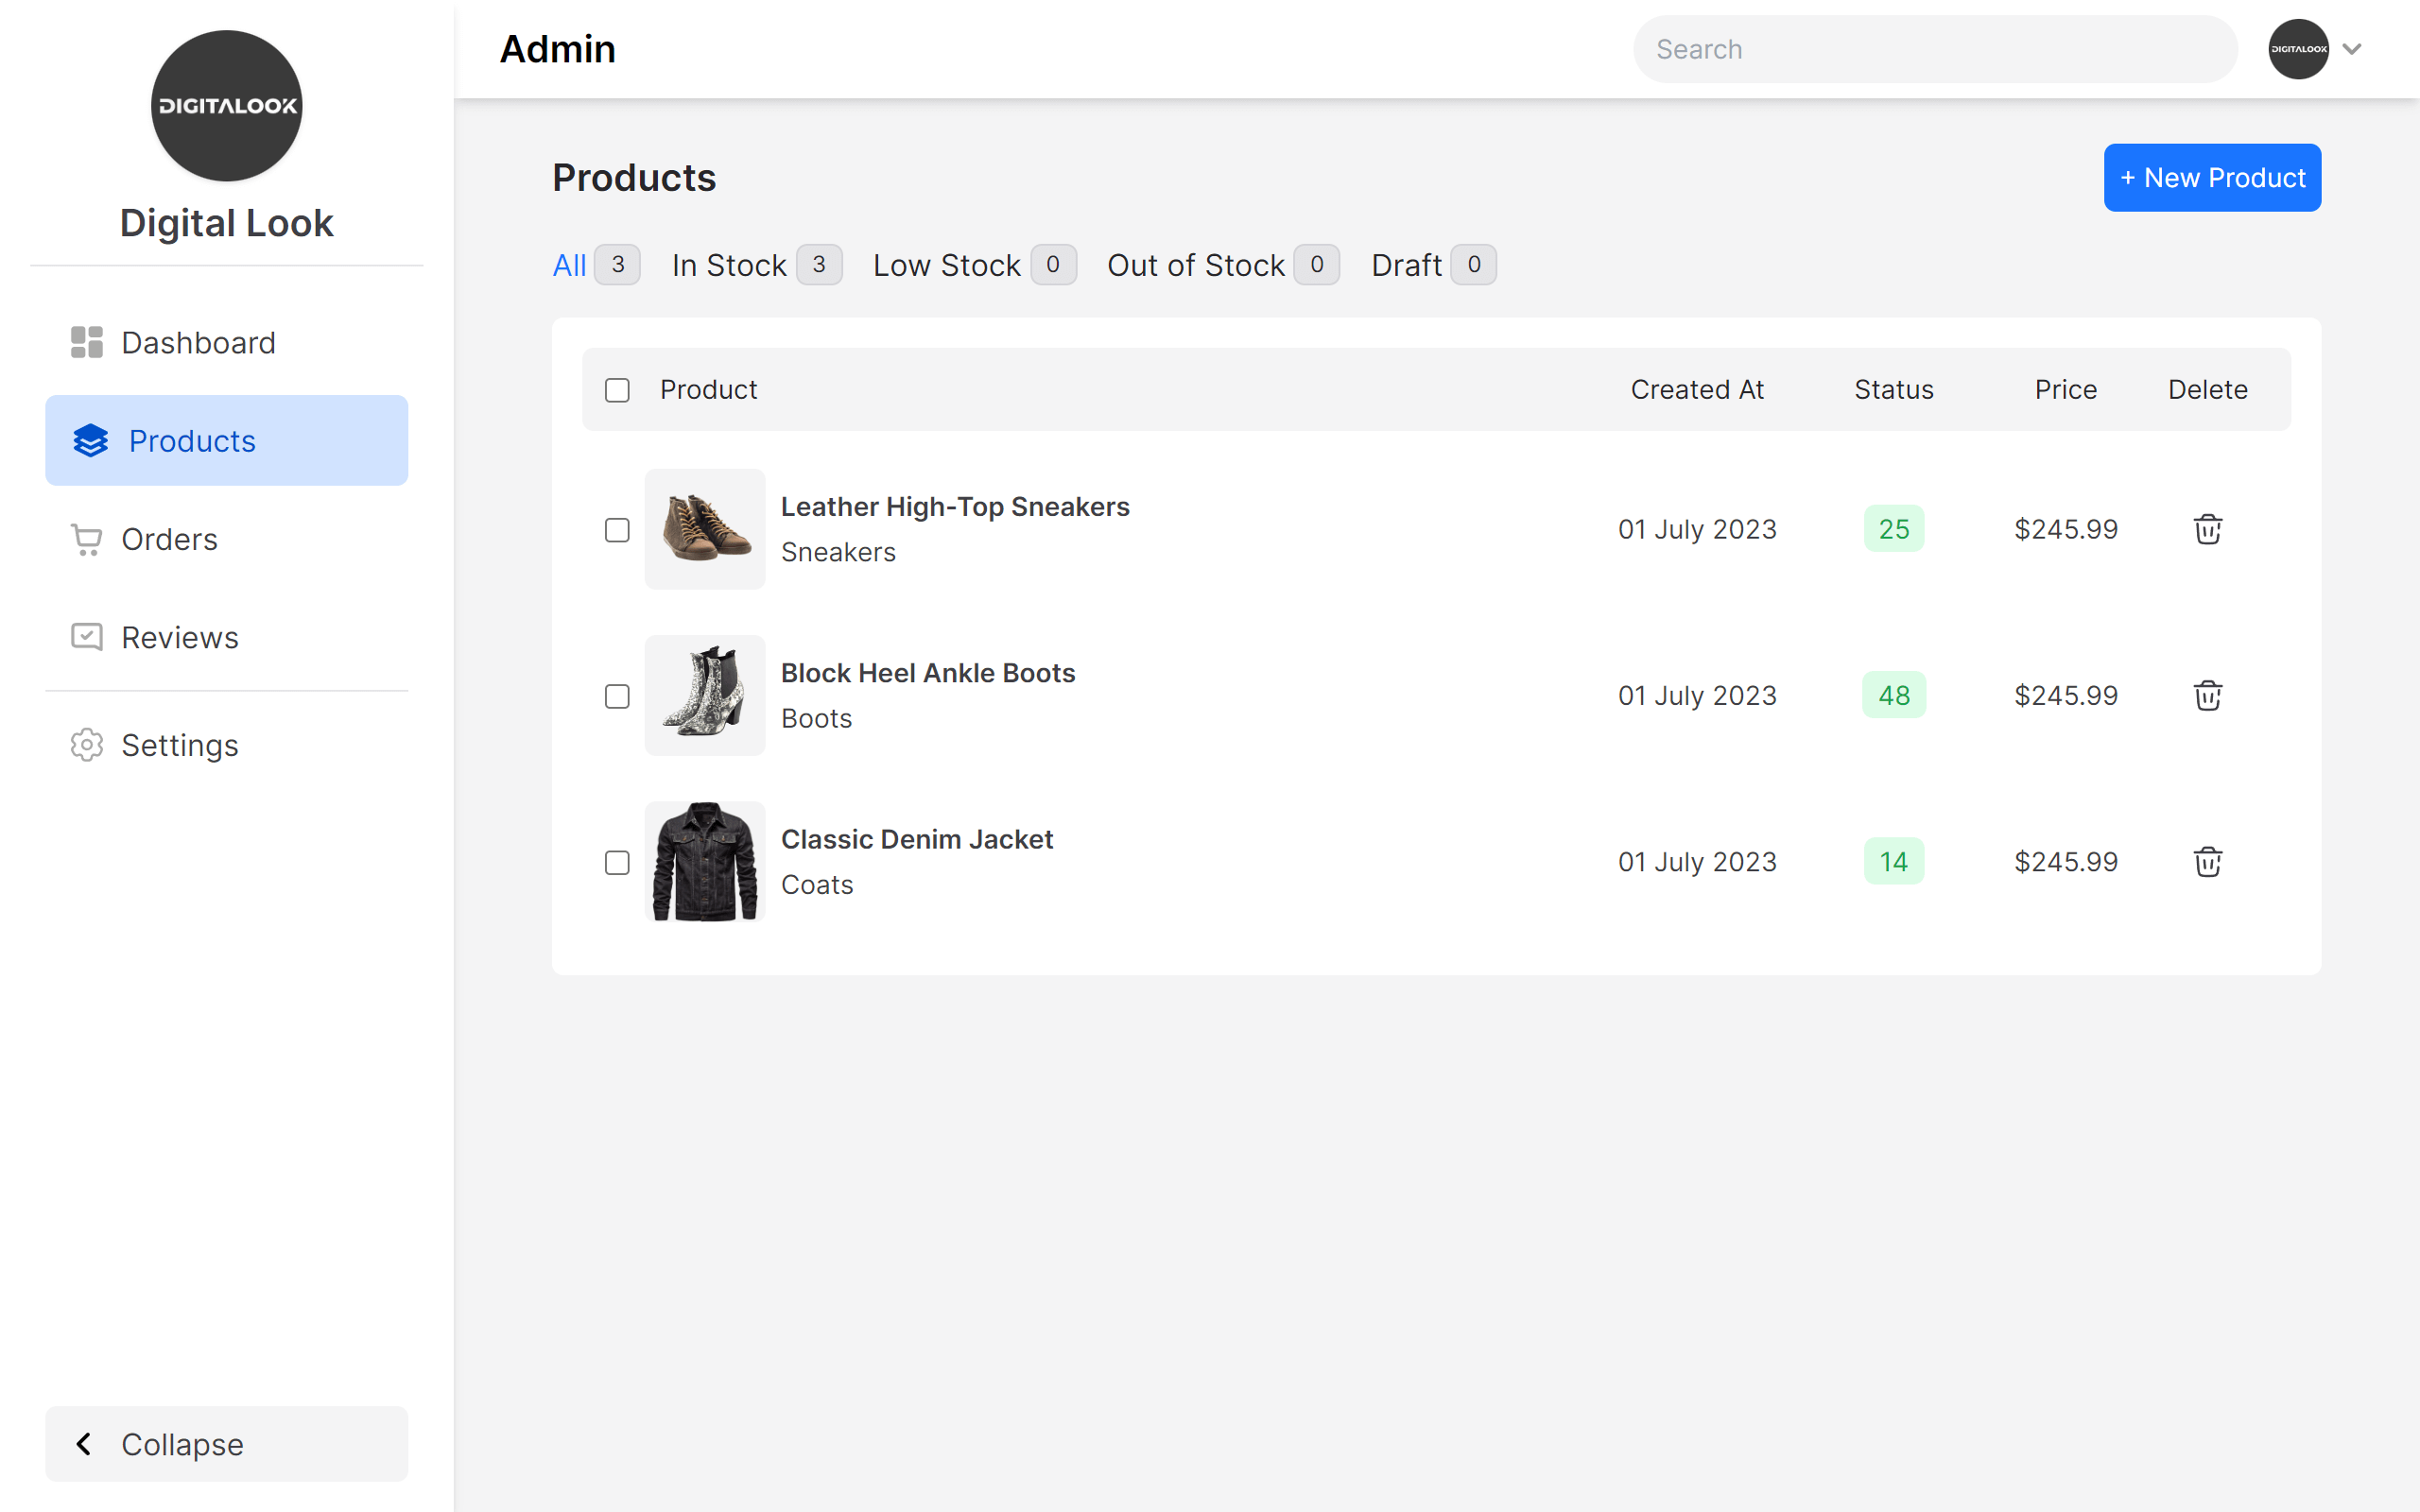Viewport: 2420px width, 1512px height.
Task: Filter by the Out of Stock tab
Action: (1195, 265)
